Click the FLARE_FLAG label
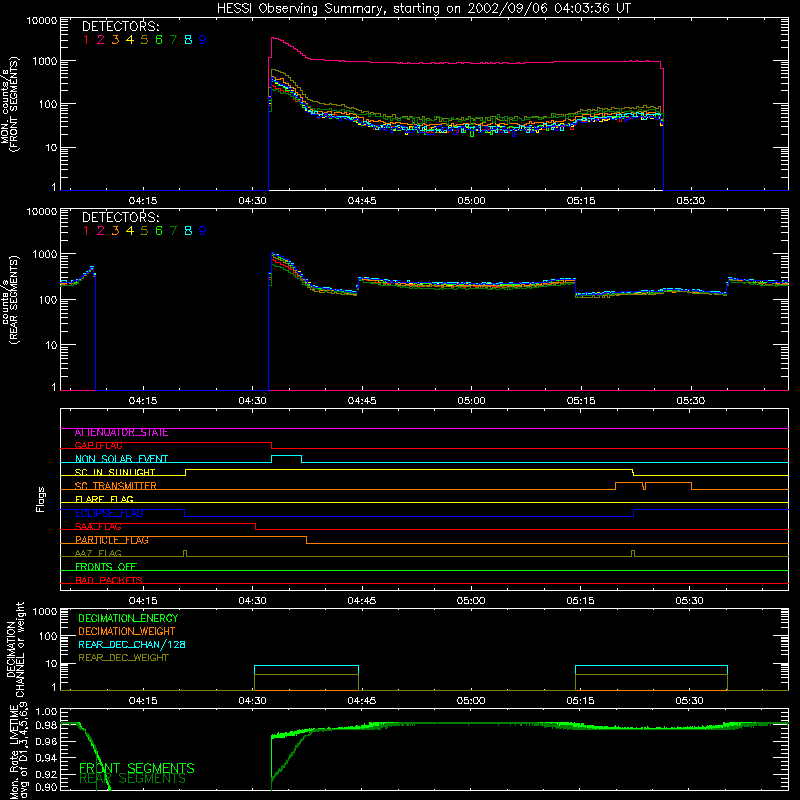 (x=104, y=499)
